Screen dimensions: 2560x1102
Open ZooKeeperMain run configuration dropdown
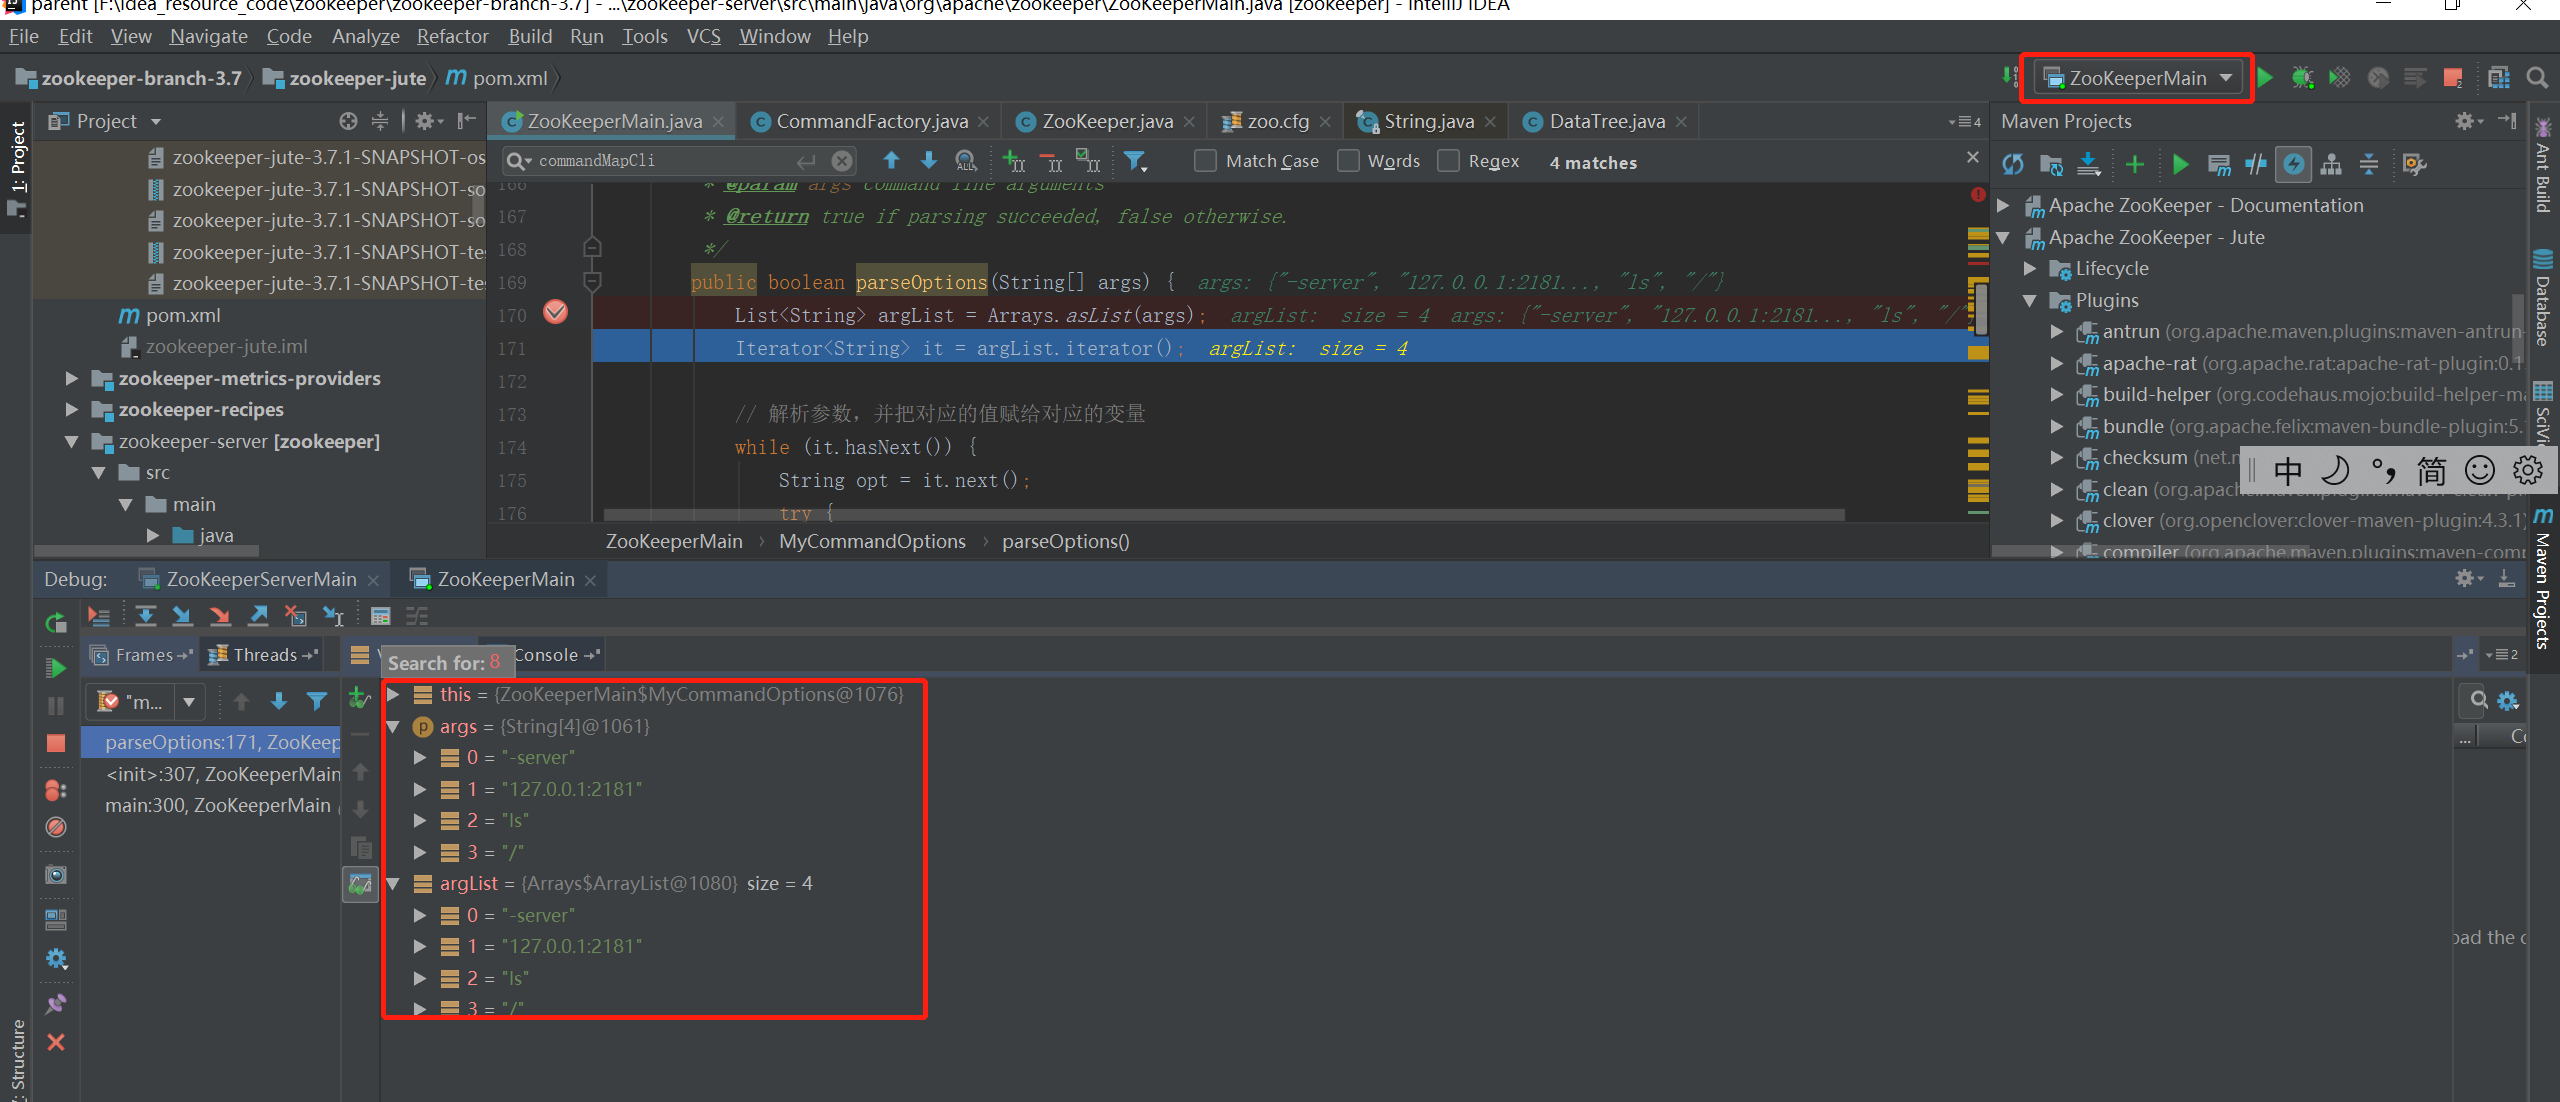(x=2136, y=78)
